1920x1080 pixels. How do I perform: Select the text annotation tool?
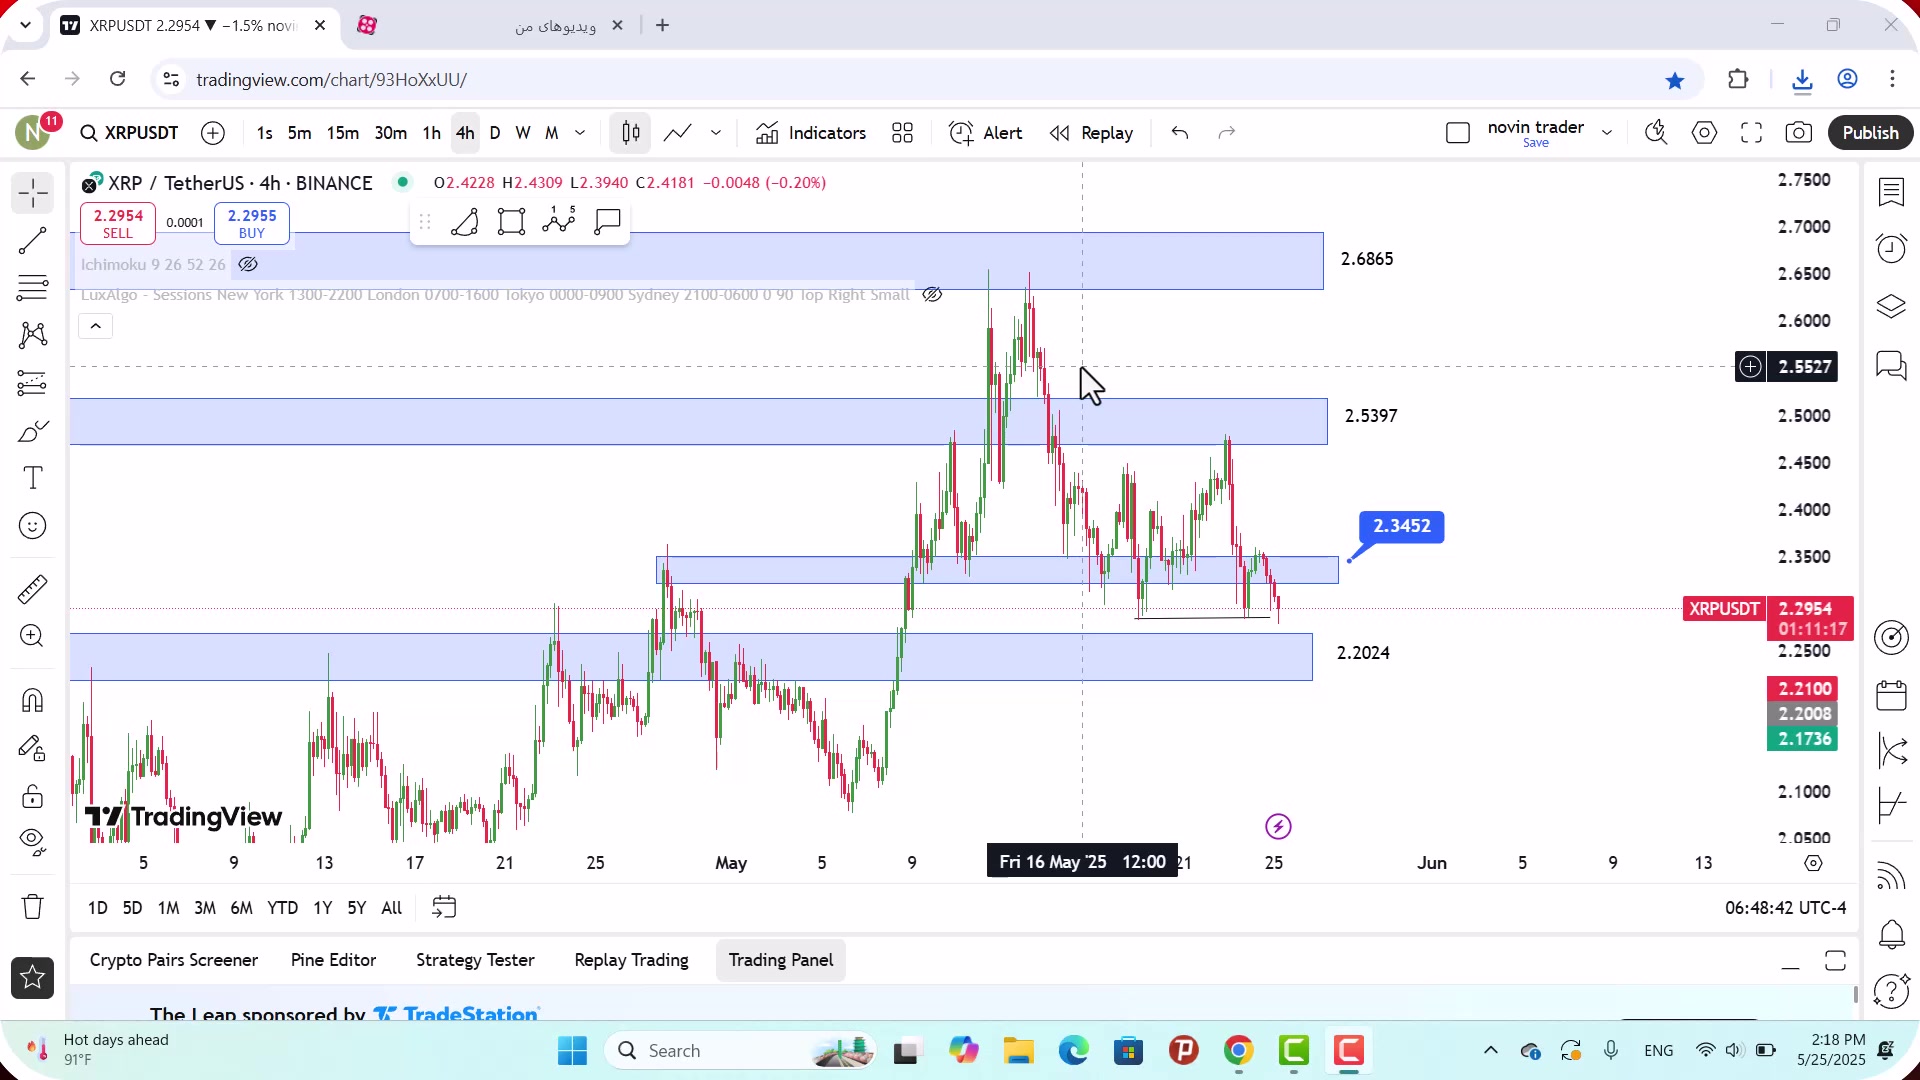[33, 478]
